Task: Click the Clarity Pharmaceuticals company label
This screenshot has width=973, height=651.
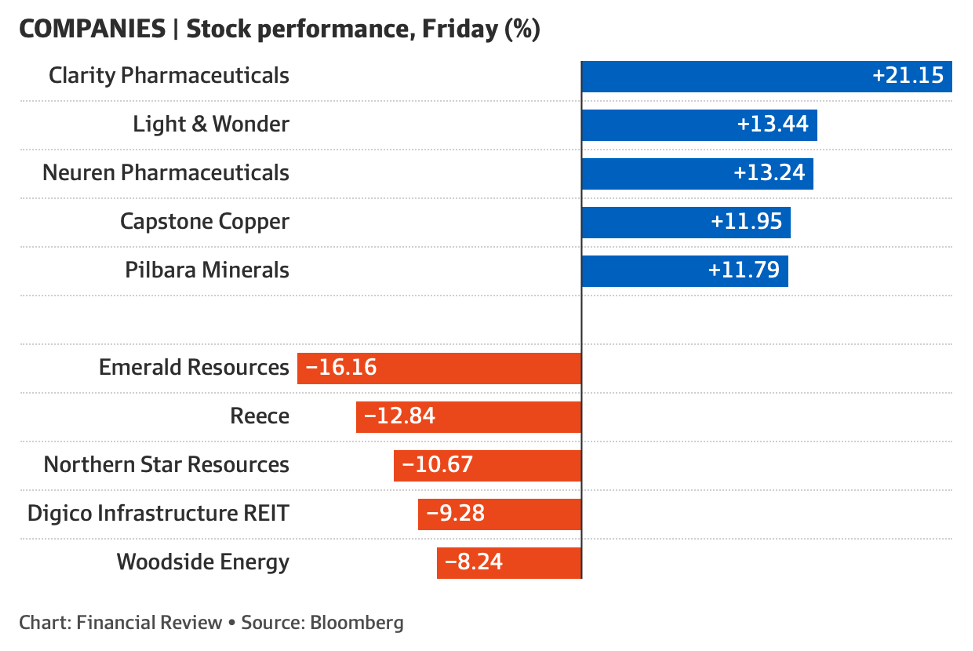Action: (169, 75)
